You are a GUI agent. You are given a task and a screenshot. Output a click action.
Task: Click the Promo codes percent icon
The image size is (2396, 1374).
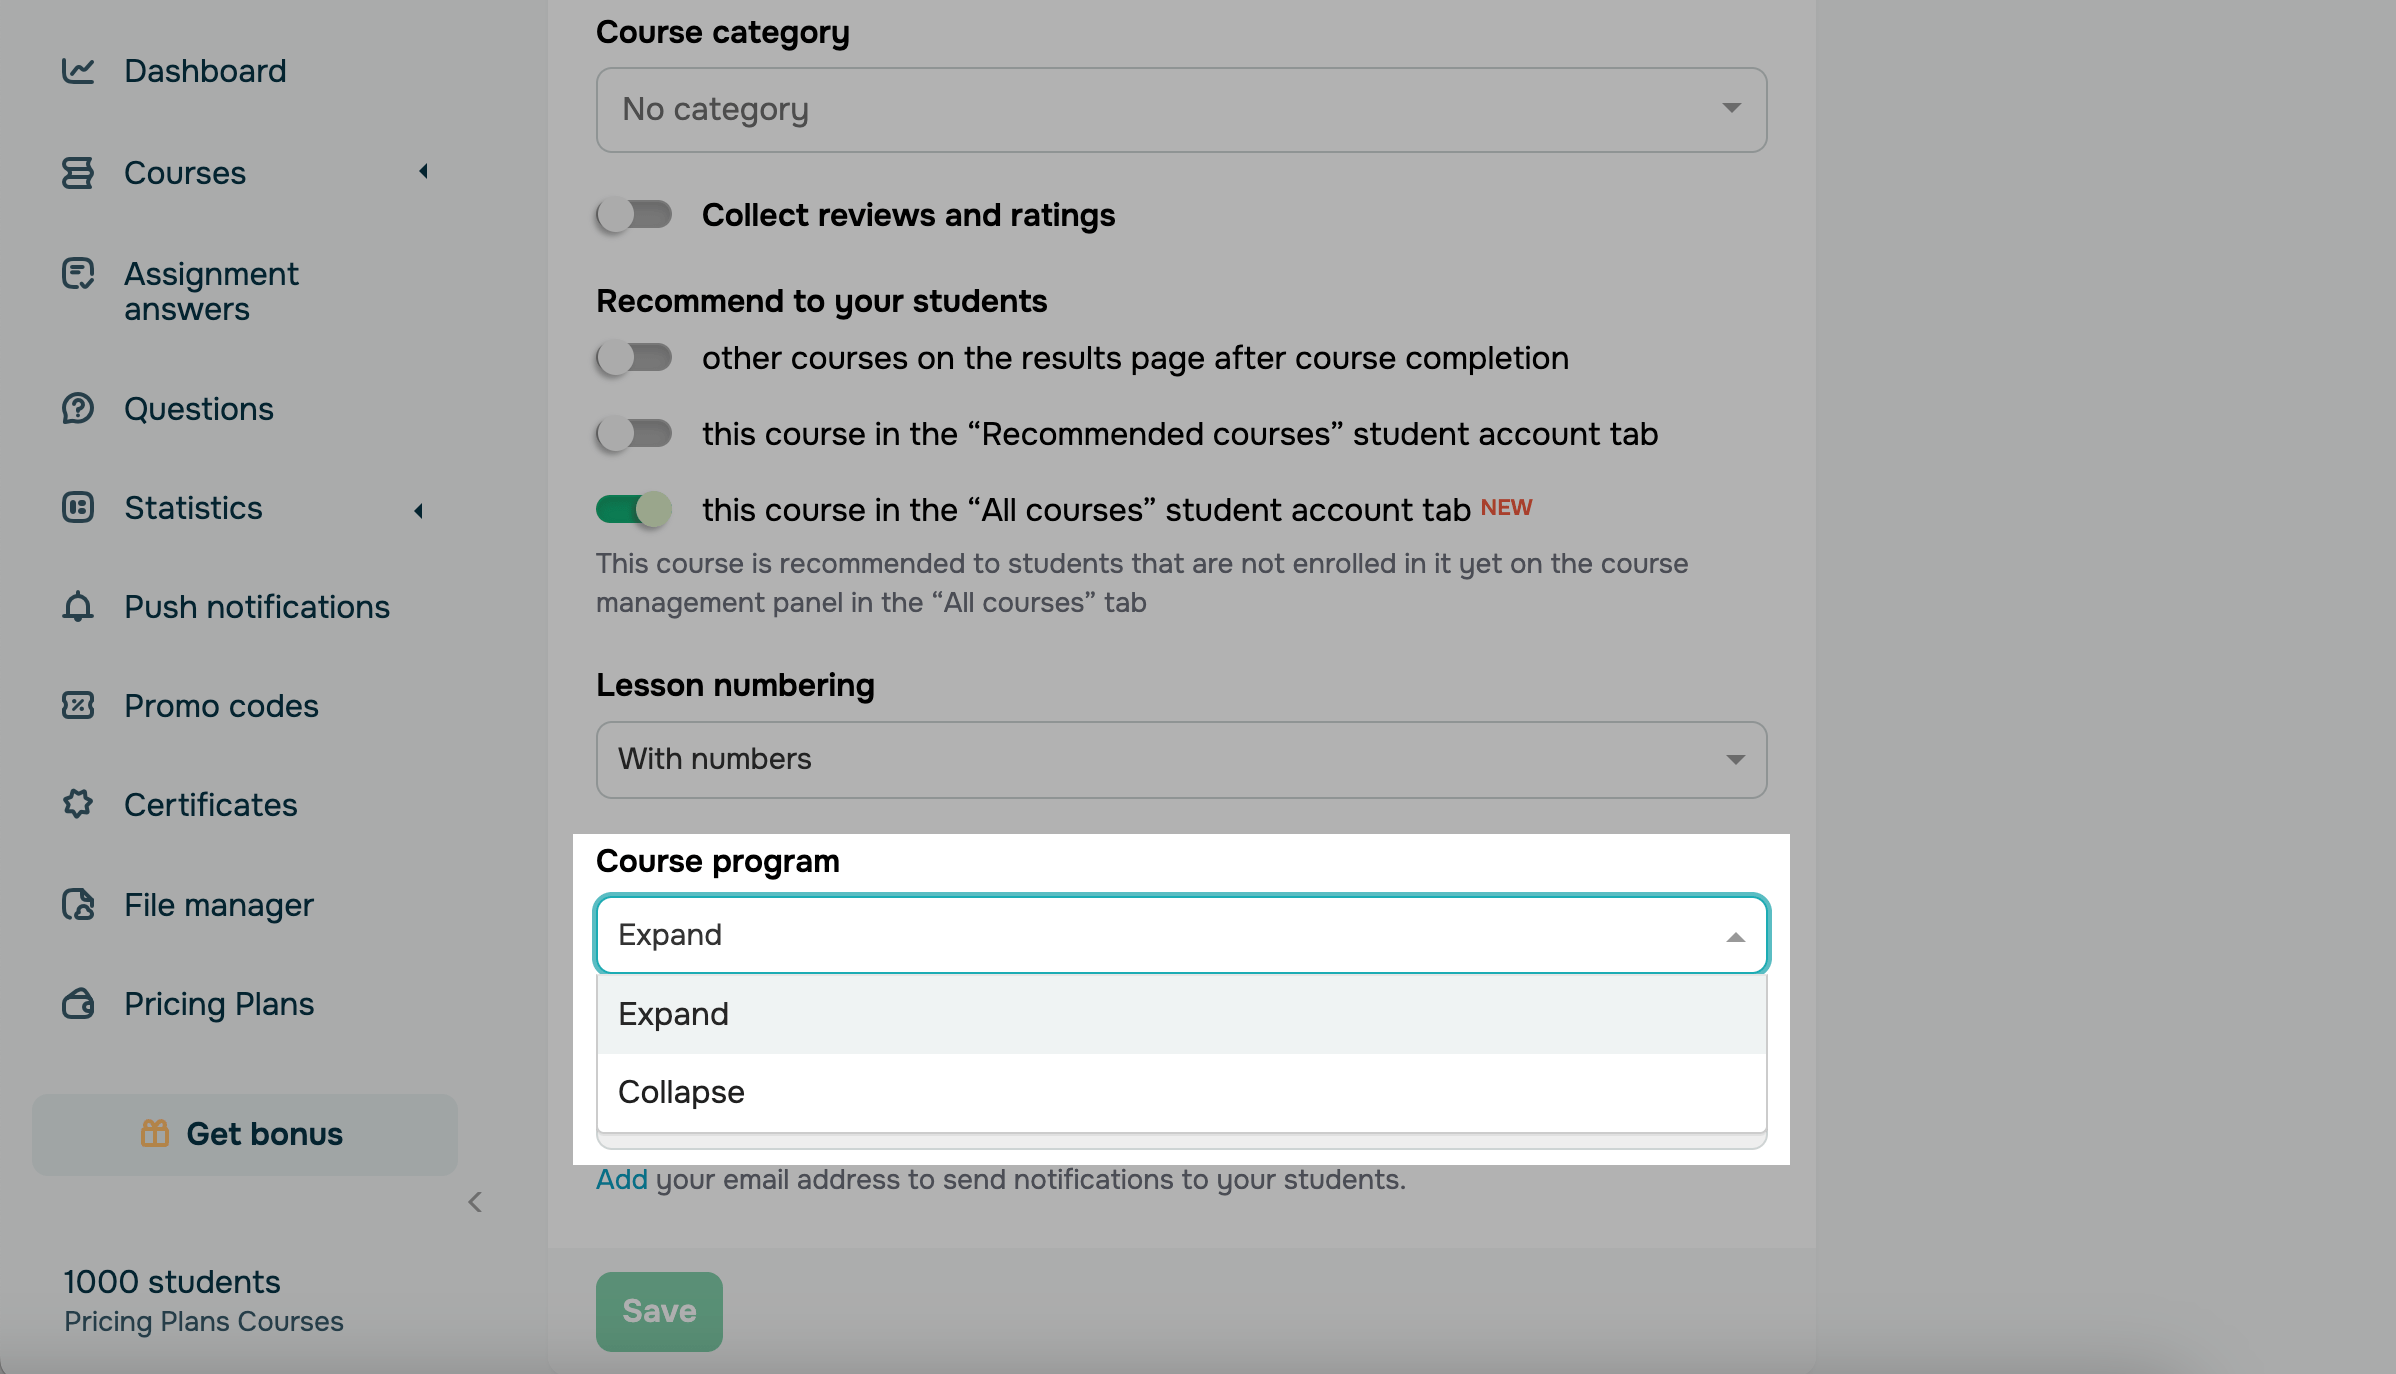coord(78,705)
